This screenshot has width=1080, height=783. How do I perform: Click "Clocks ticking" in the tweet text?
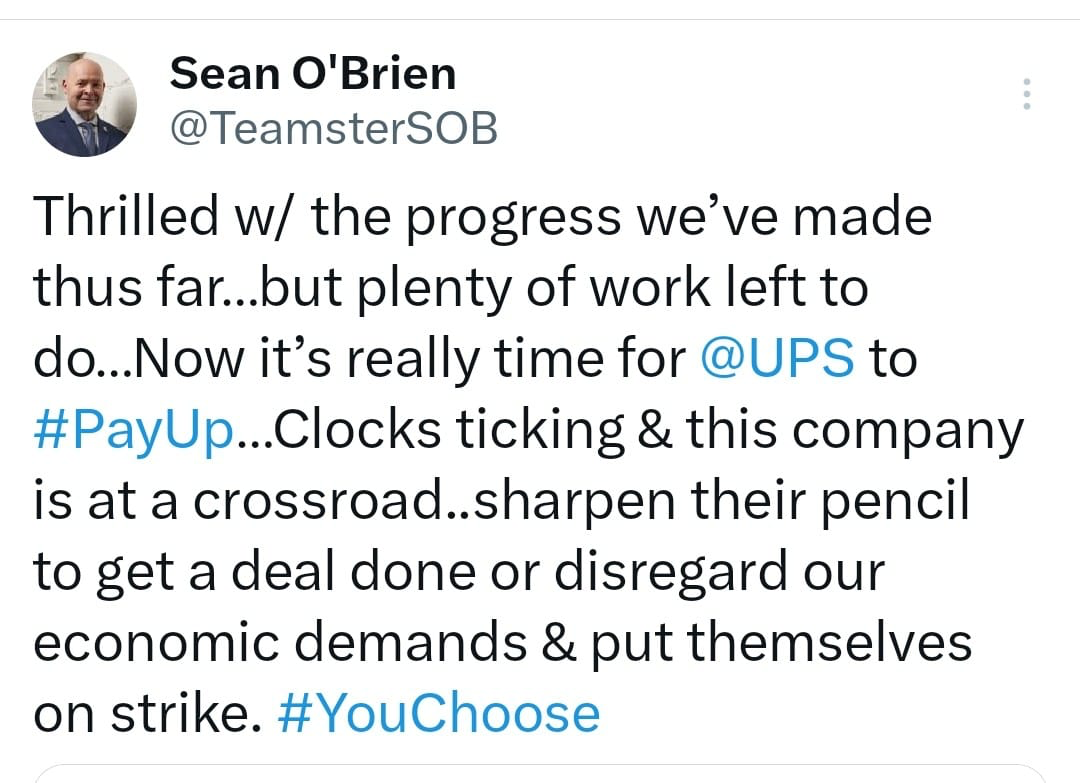[x=449, y=431]
